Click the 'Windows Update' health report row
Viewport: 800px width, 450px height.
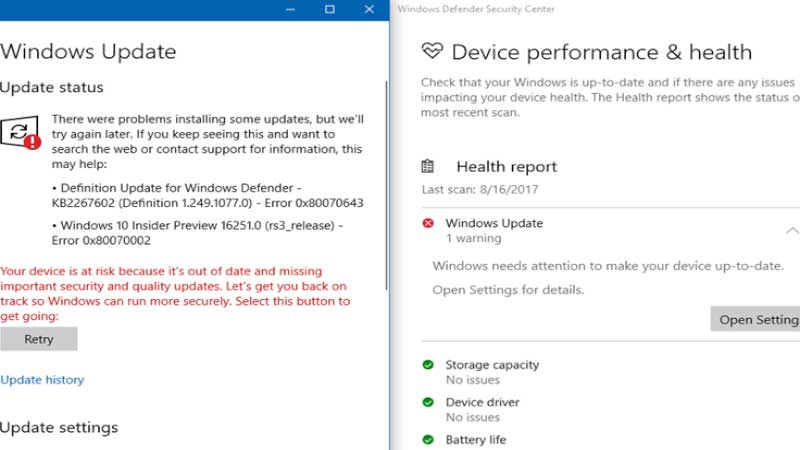point(611,231)
